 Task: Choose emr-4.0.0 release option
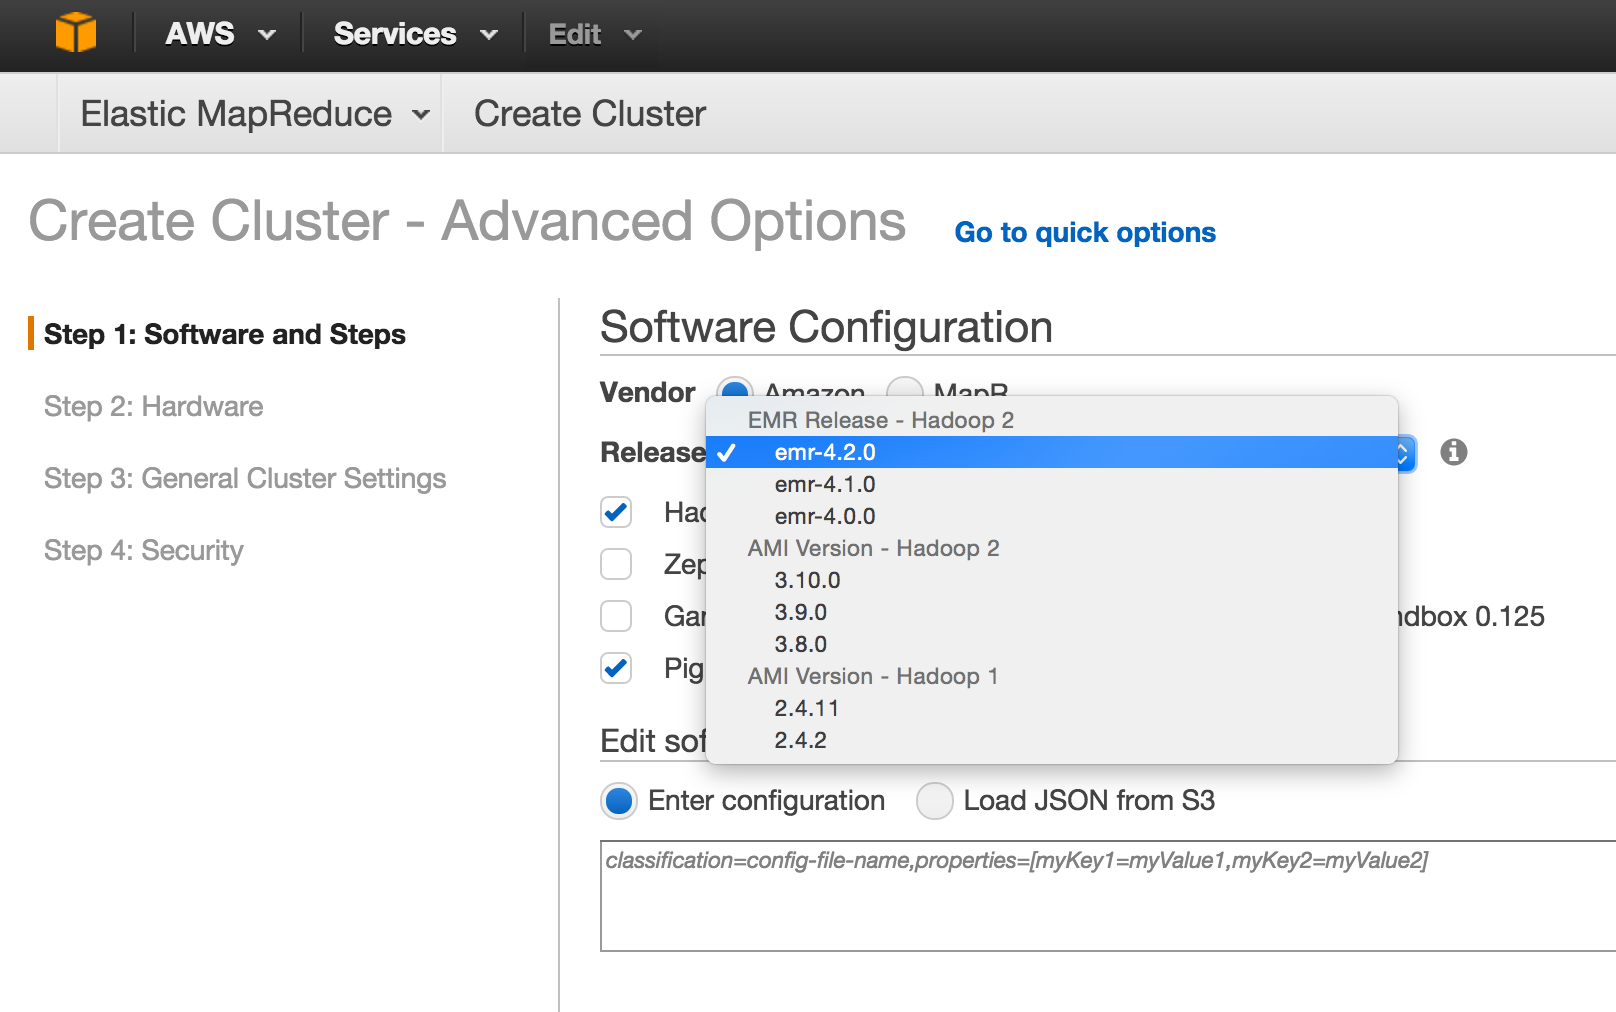click(824, 516)
